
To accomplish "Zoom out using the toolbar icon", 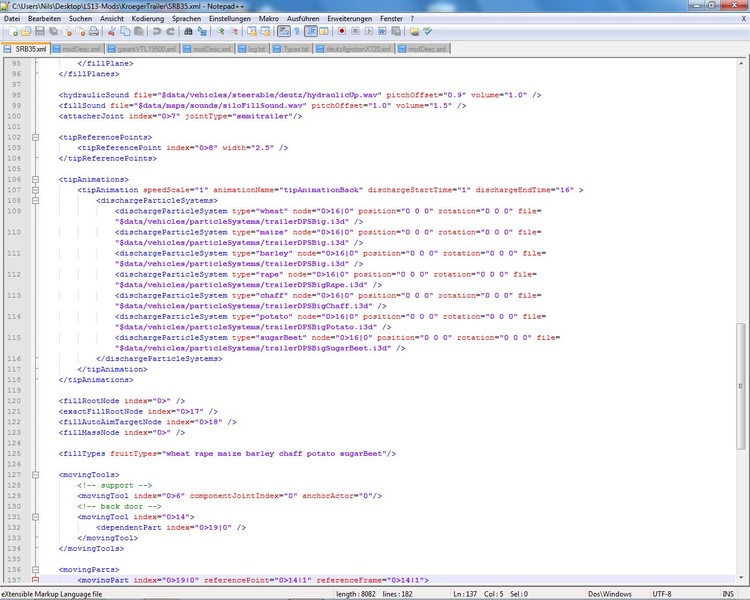I will coord(234,32).
